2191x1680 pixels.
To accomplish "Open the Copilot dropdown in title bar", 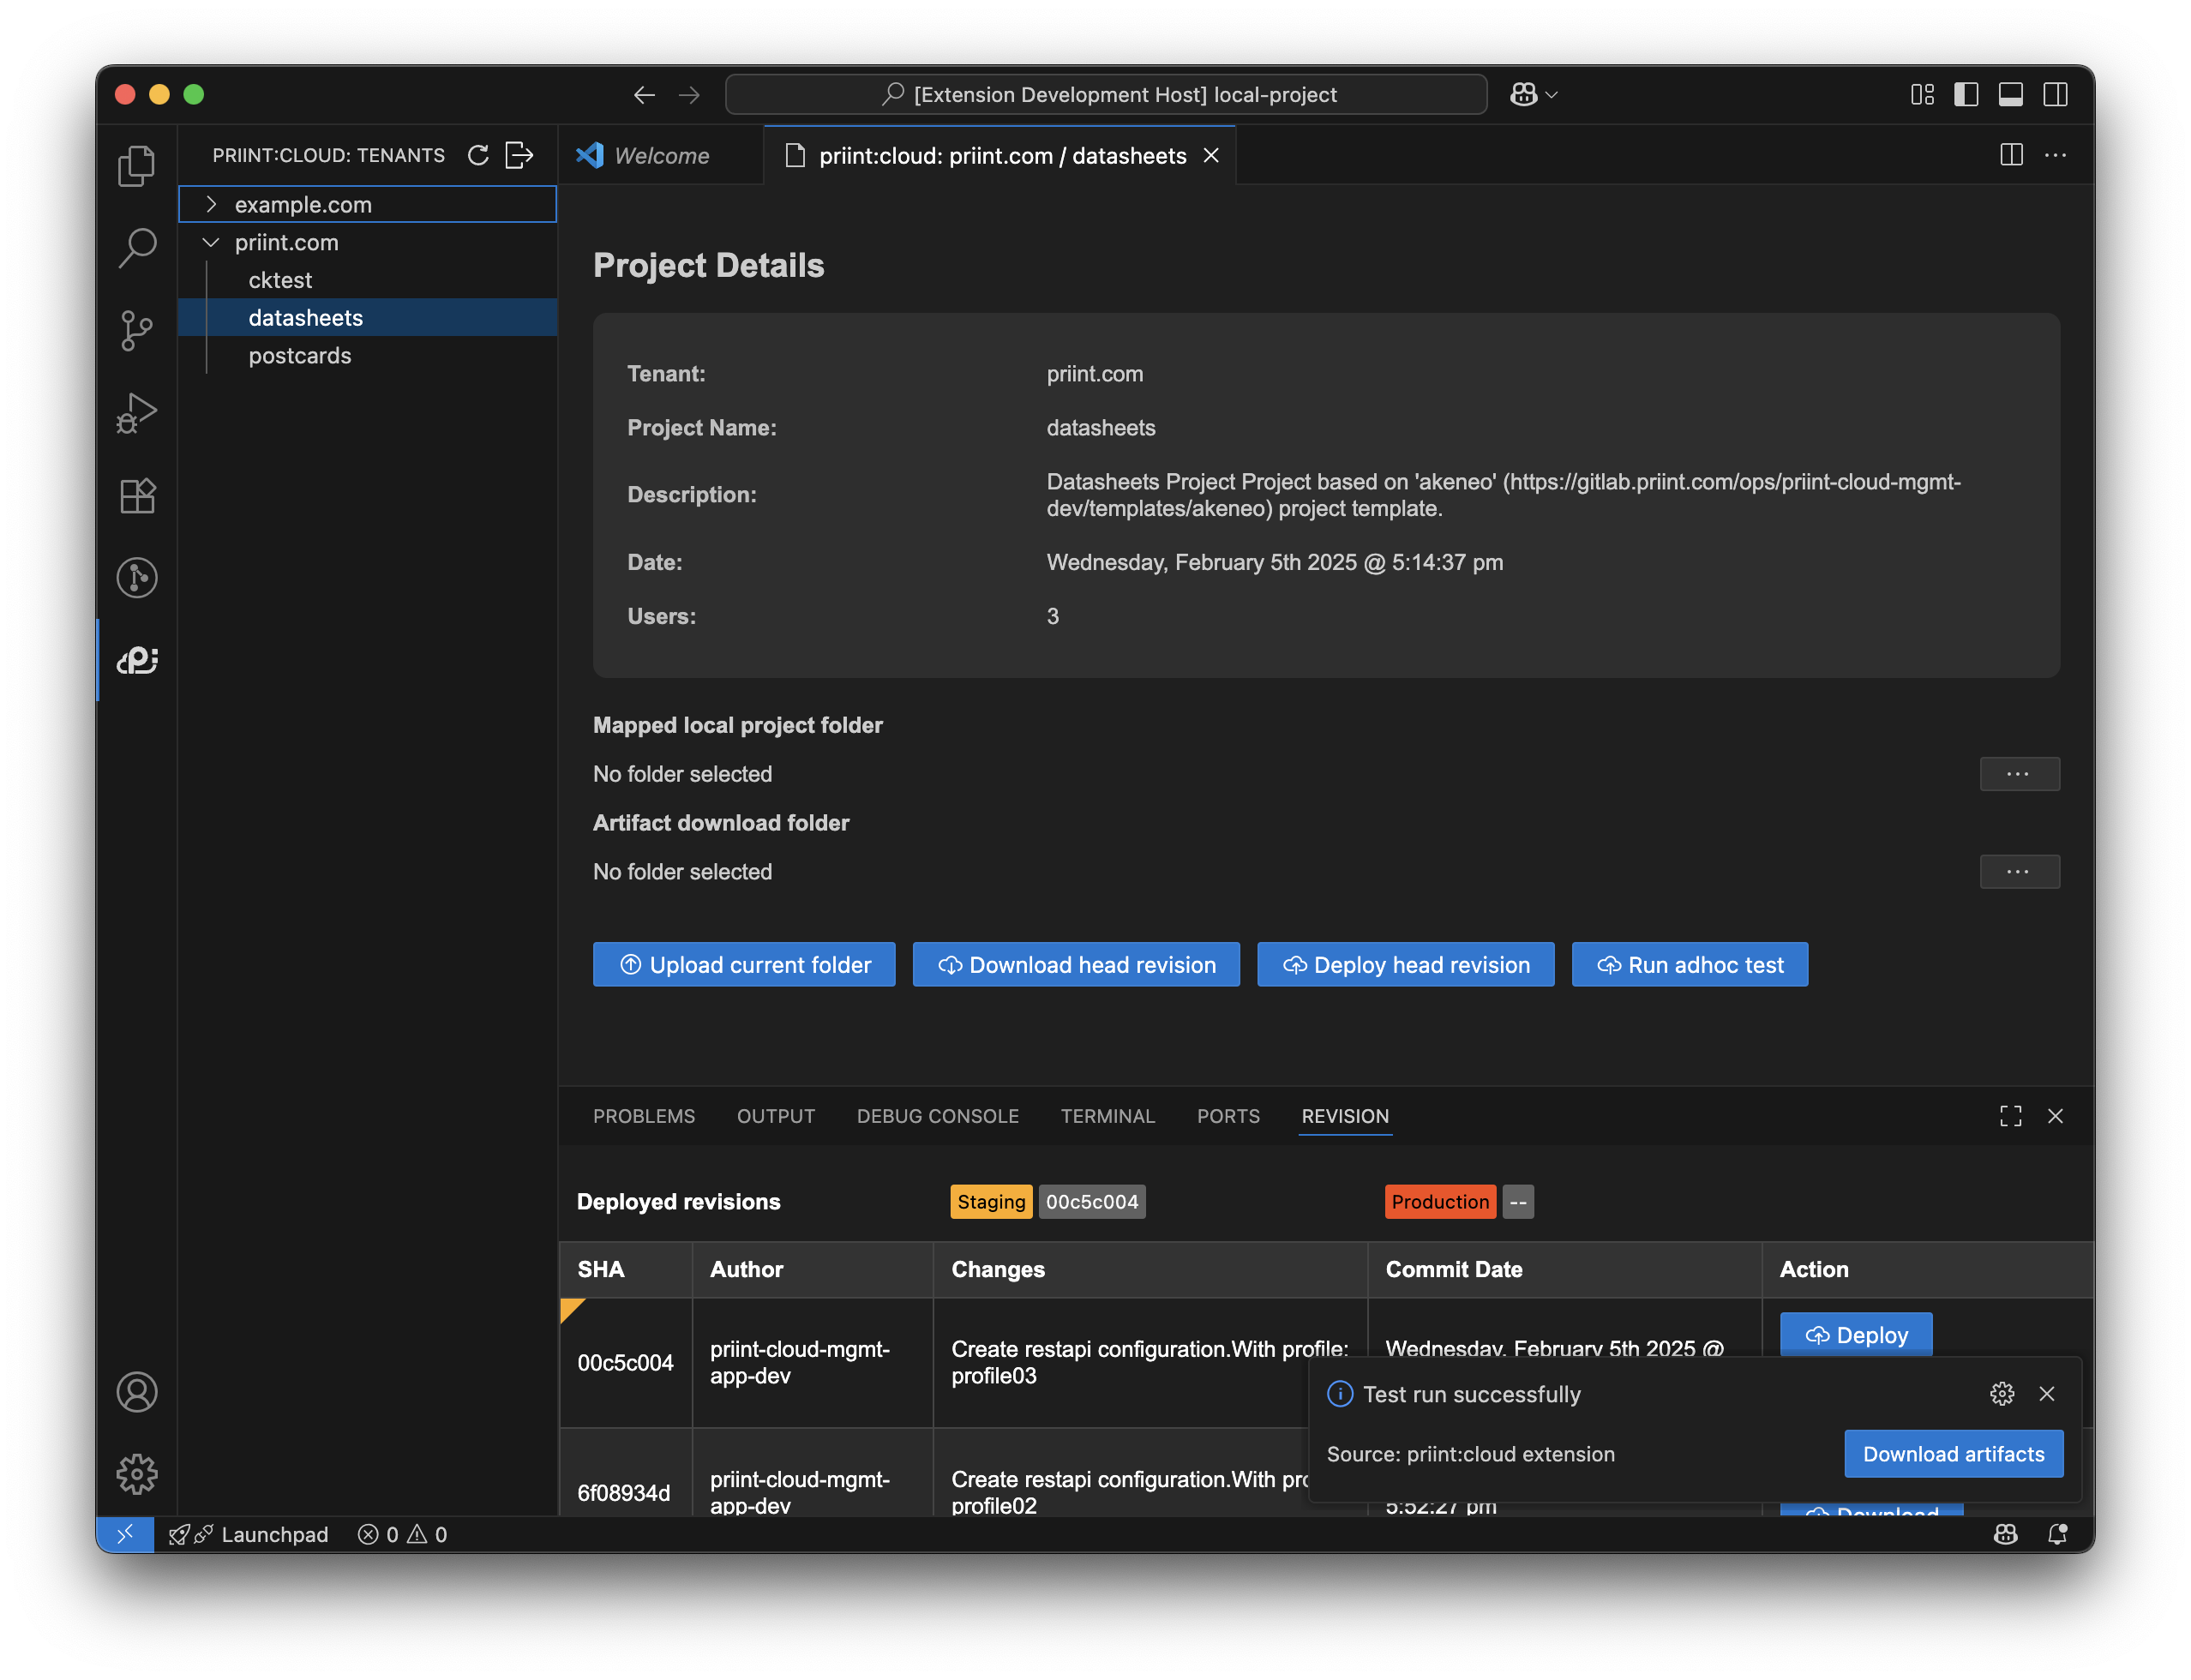I will 1534,94.
